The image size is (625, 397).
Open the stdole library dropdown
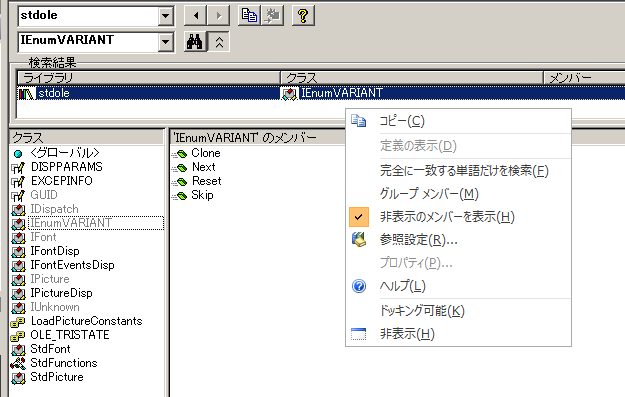click(x=165, y=16)
